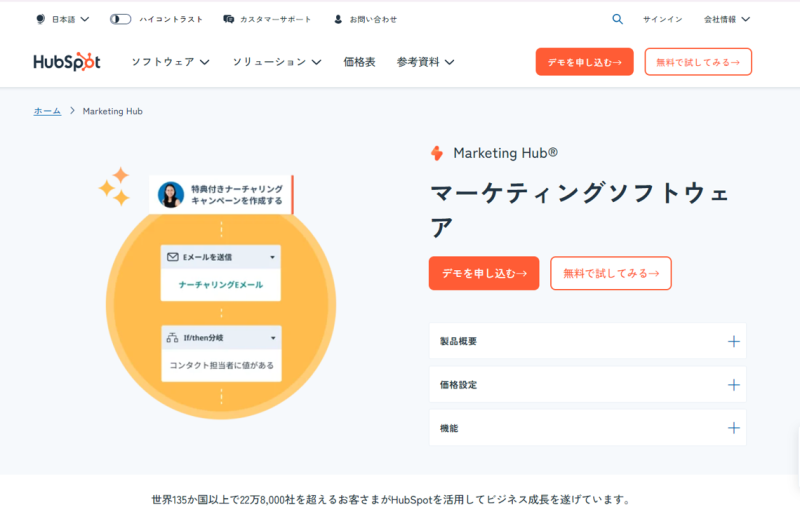Image resolution: width=800 pixels, height=526 pixels.
Task: Click header 無料で試してみる button
Action: (698, 62)
